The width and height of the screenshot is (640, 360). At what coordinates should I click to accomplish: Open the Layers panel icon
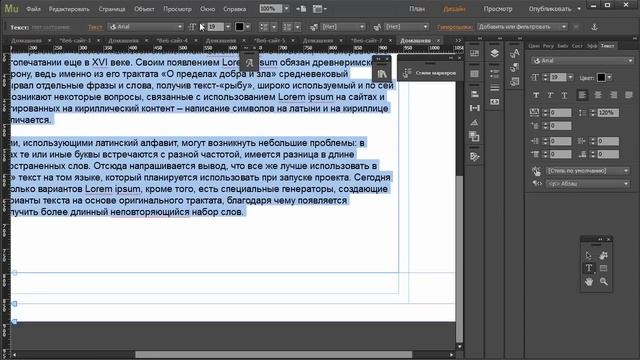click(494, 53)
